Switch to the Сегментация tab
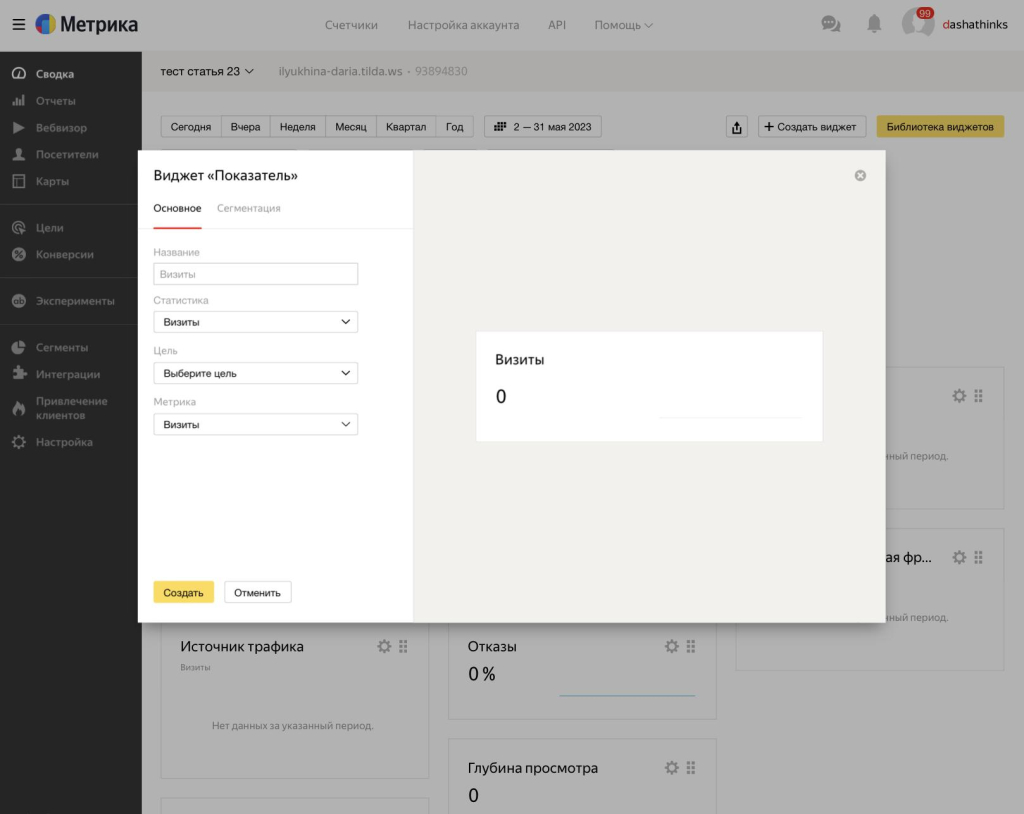Viewport: 1024px width, 814px height. coord(248,208)
